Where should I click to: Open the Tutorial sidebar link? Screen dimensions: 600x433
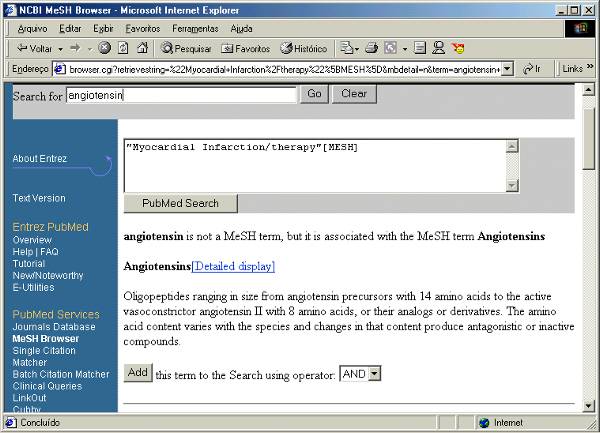[29, 264]
